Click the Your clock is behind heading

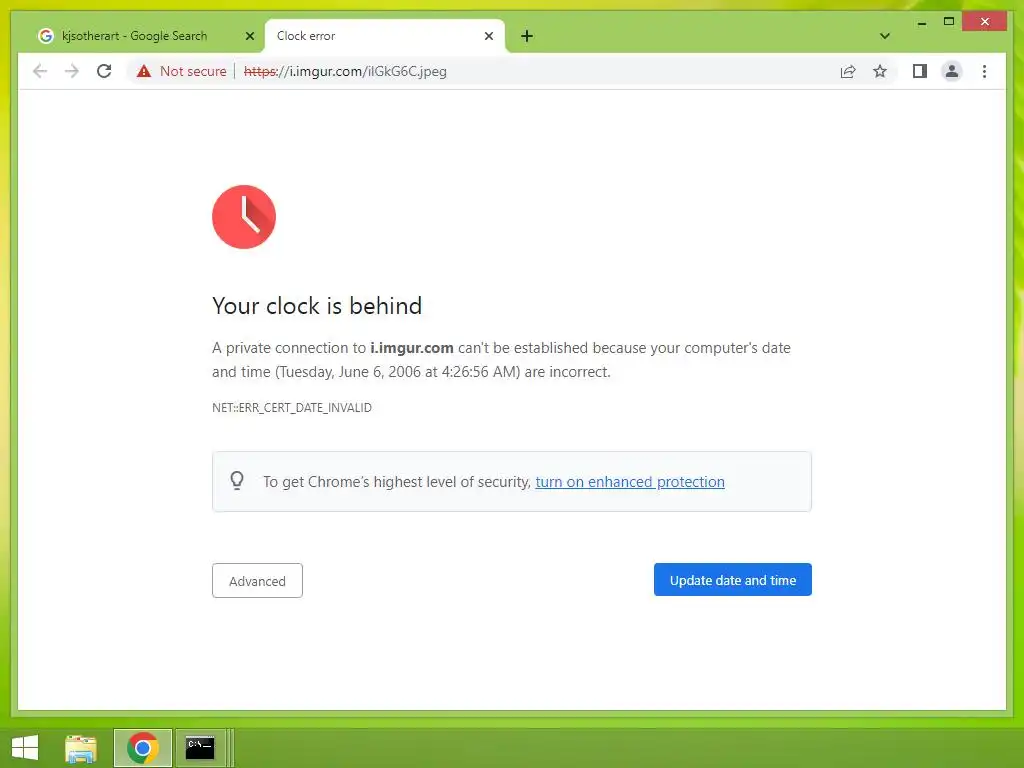317,306
